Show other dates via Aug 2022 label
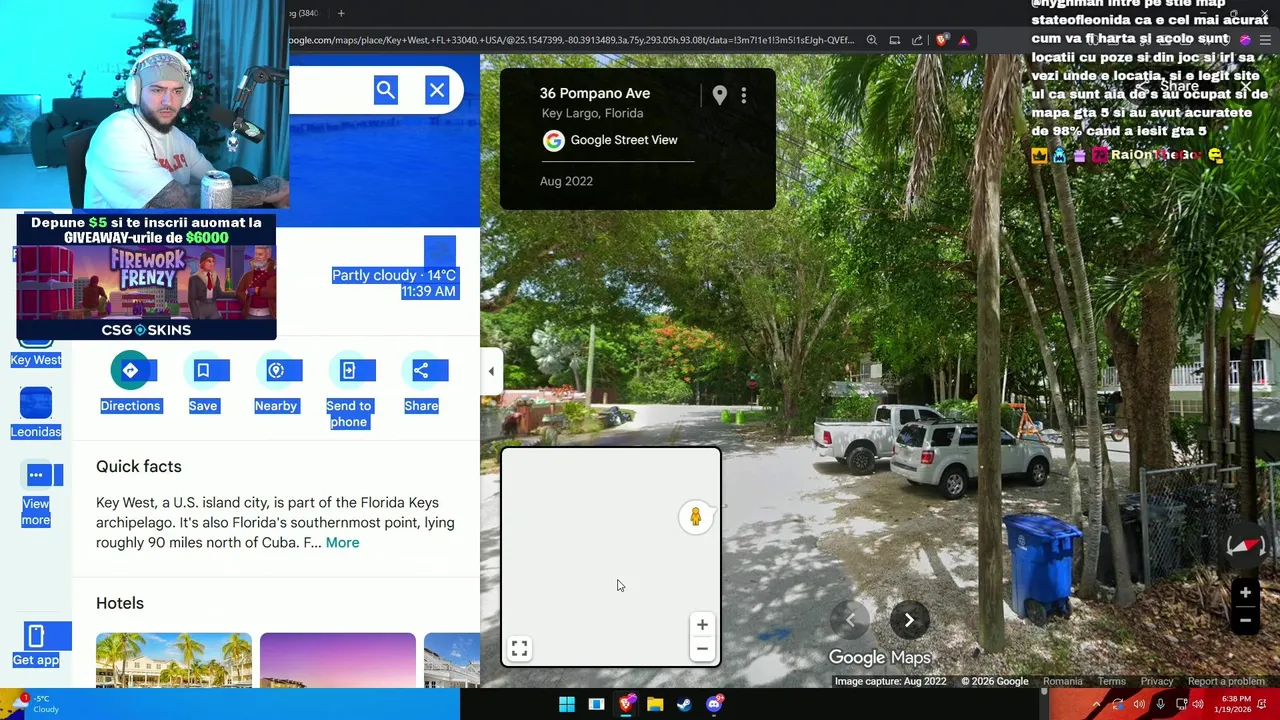Viewport: 1280px width, 720px height. 566,181
